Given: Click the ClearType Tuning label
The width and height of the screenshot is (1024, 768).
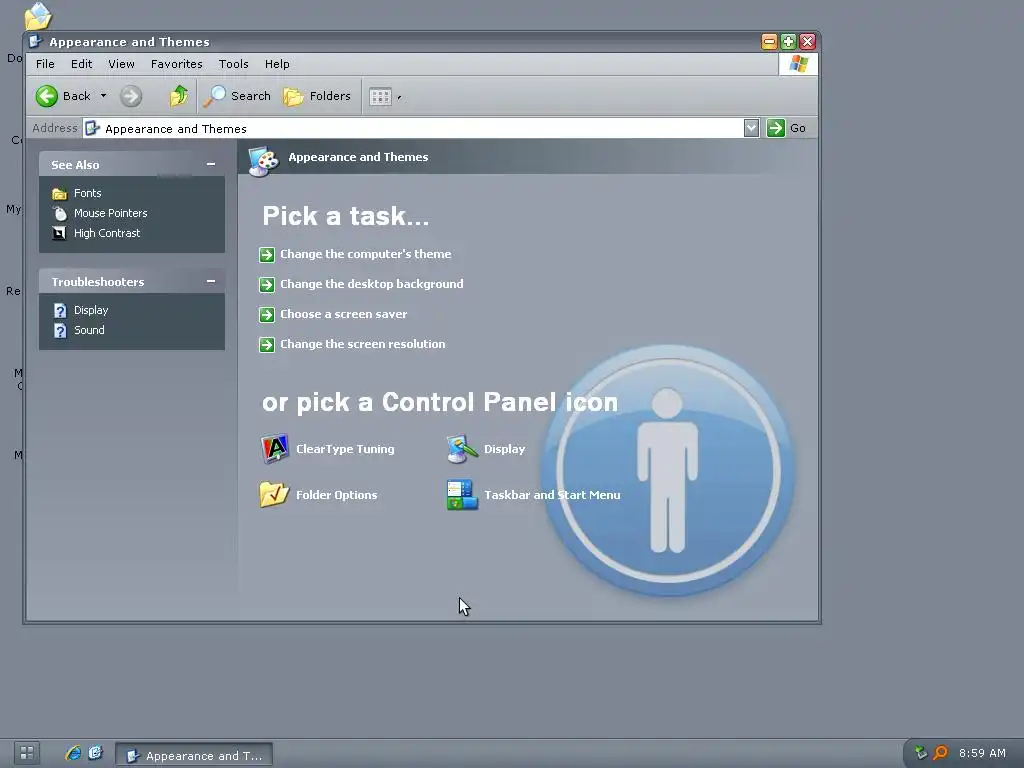Looking at the screenshot, I should coord(345,449).
